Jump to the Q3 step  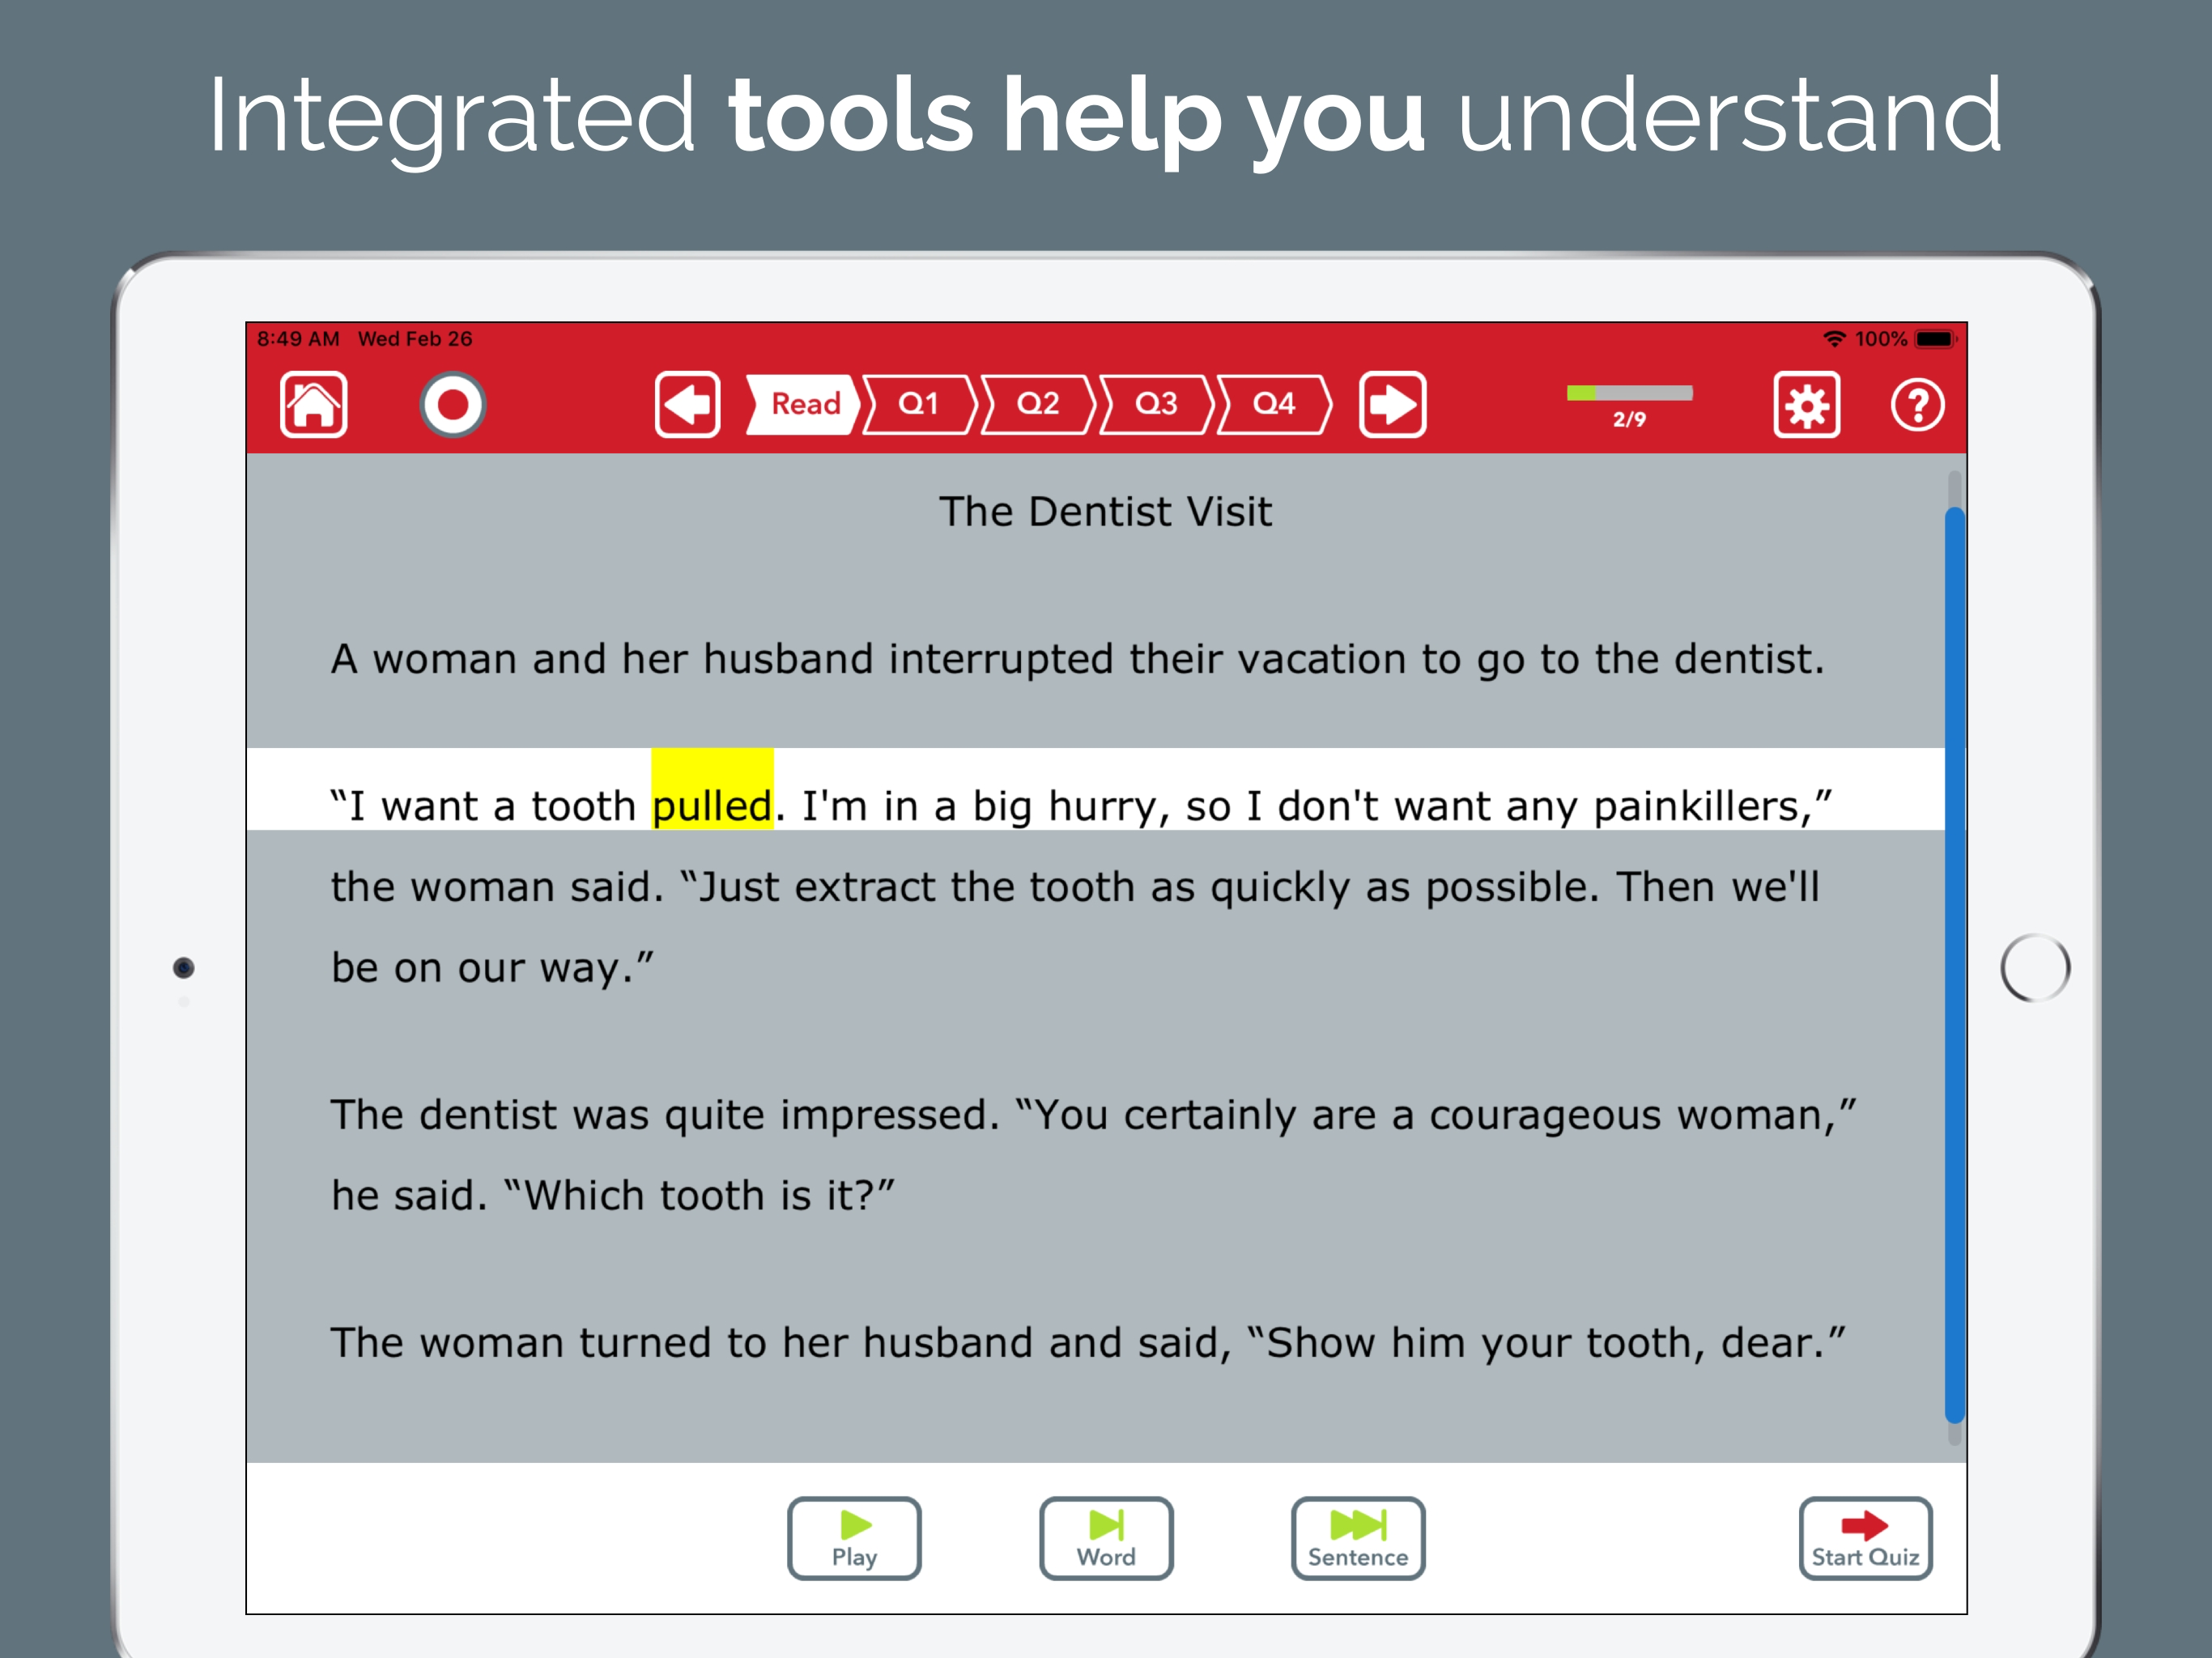coord(1155,404)
